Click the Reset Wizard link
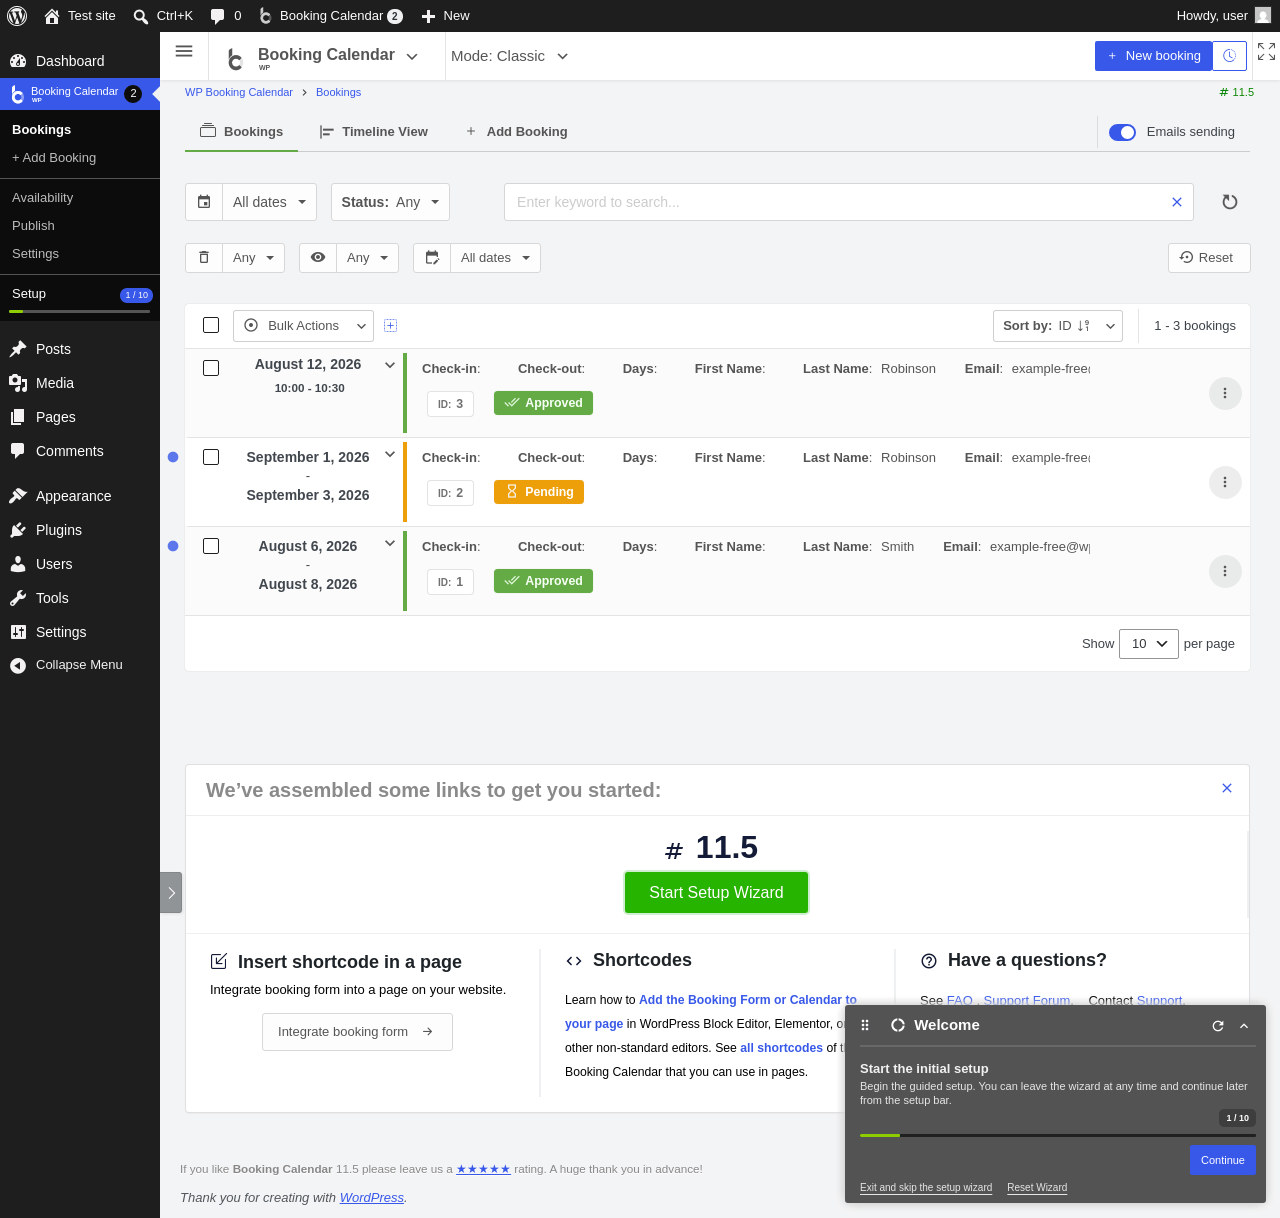This screenshot has width=1280, height=1218. [x=1037, y=1188]
